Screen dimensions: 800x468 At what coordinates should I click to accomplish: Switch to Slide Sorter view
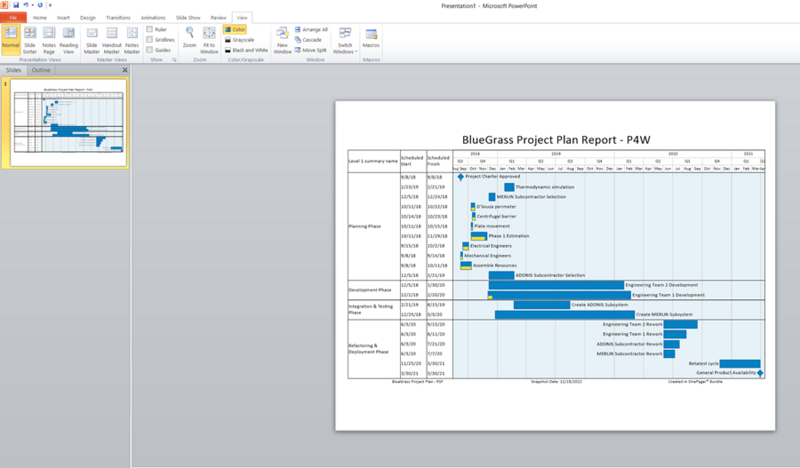pos(30,40)
